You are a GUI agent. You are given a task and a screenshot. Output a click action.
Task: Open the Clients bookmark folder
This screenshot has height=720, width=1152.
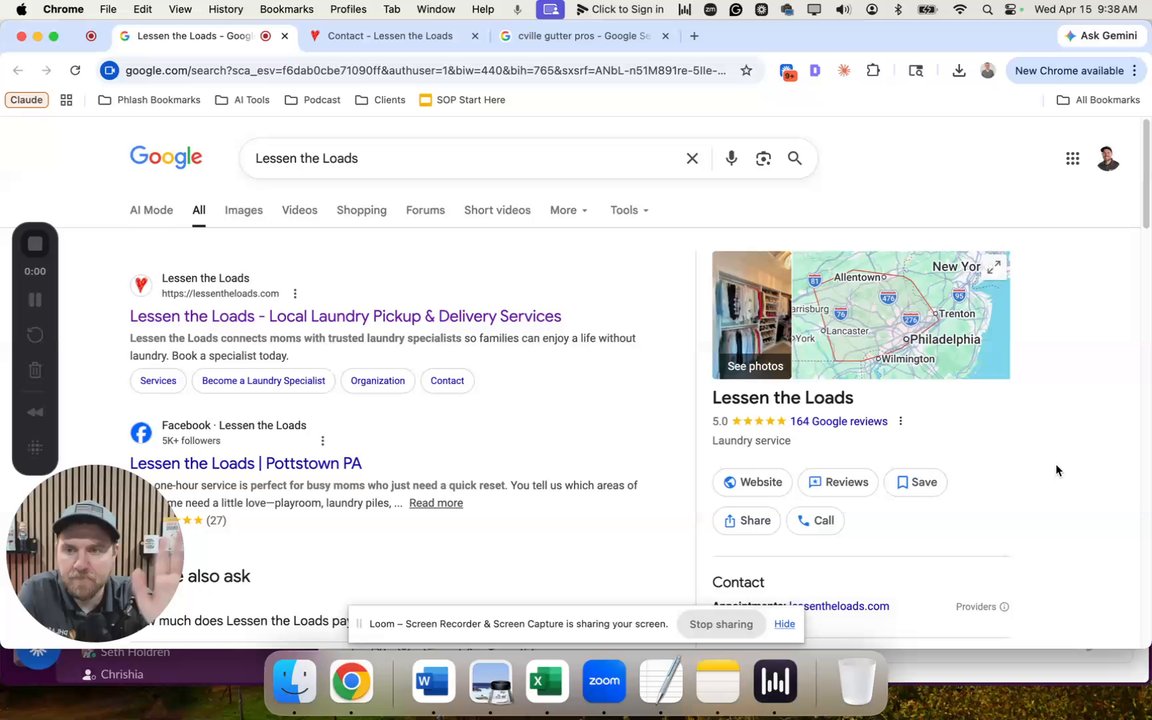381,100
